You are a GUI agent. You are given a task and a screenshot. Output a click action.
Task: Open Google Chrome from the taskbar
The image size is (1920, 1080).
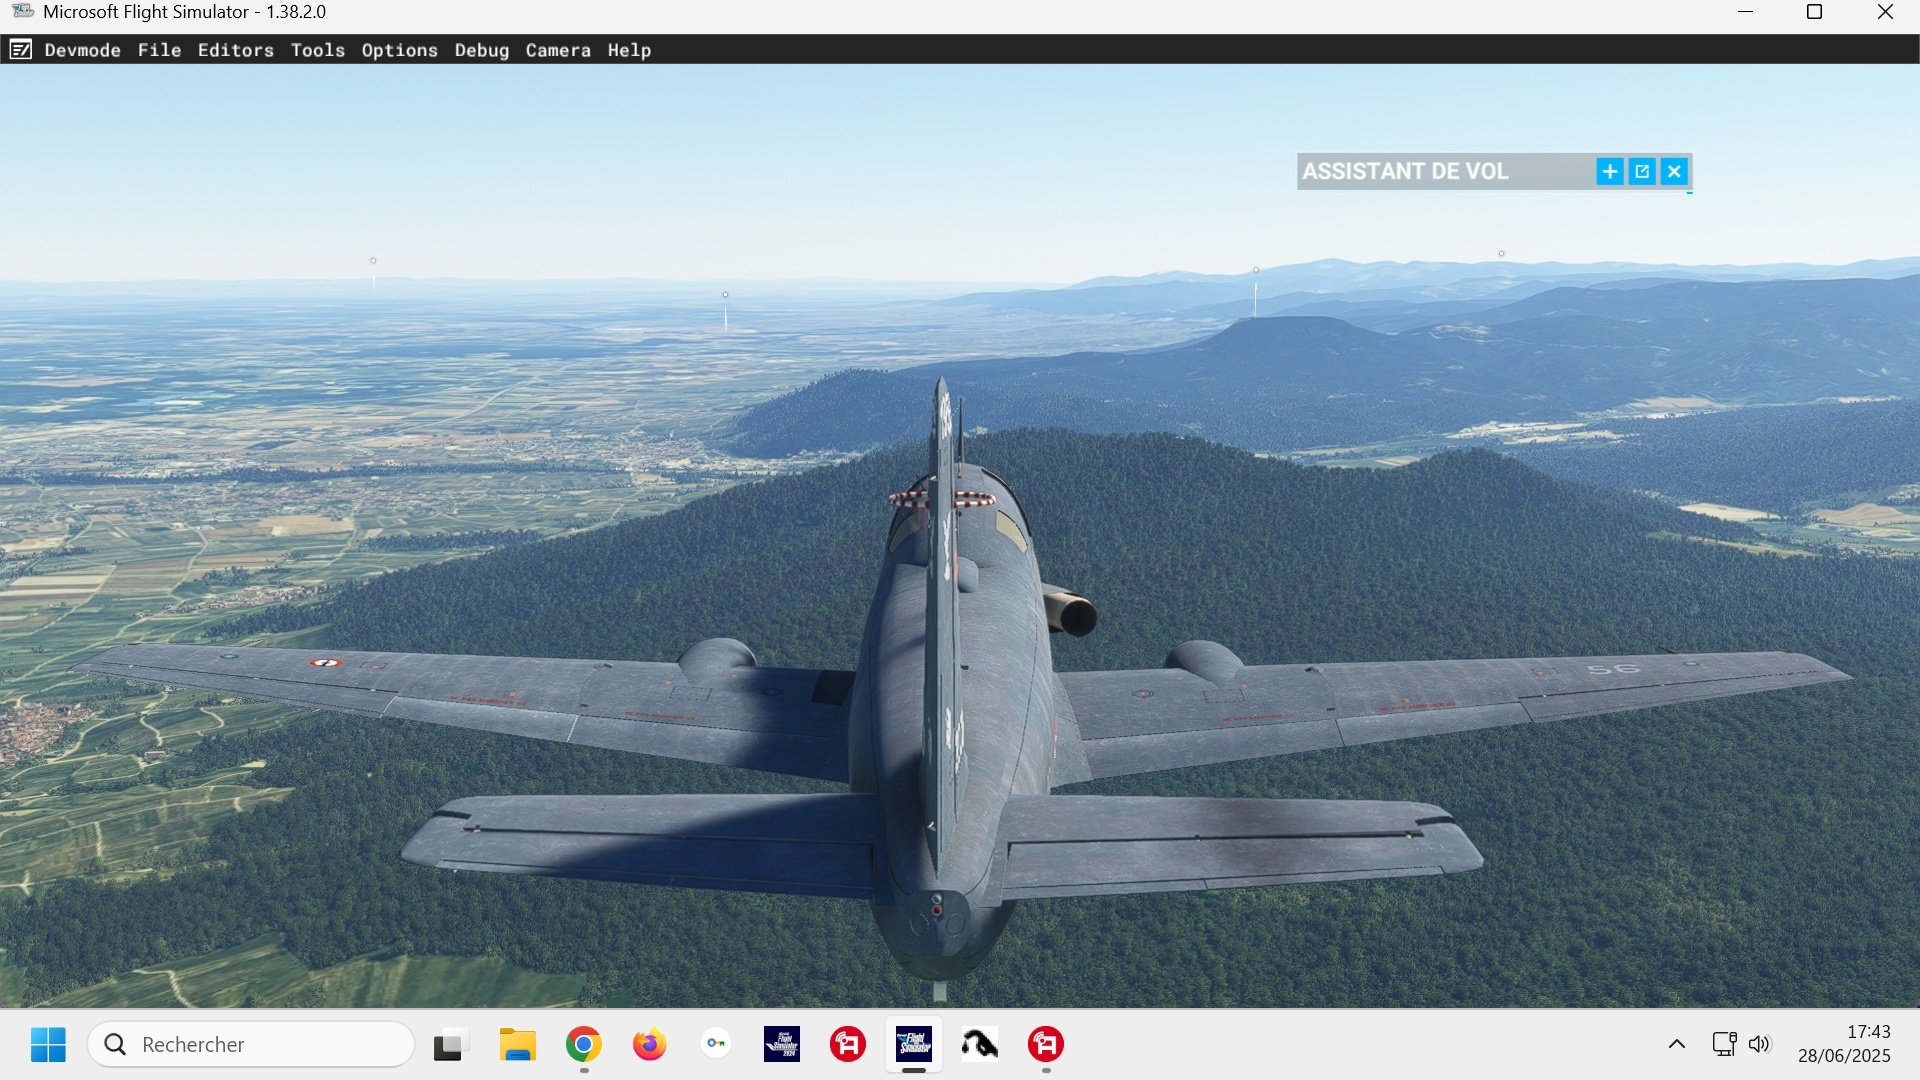[x=583, y=1045]
